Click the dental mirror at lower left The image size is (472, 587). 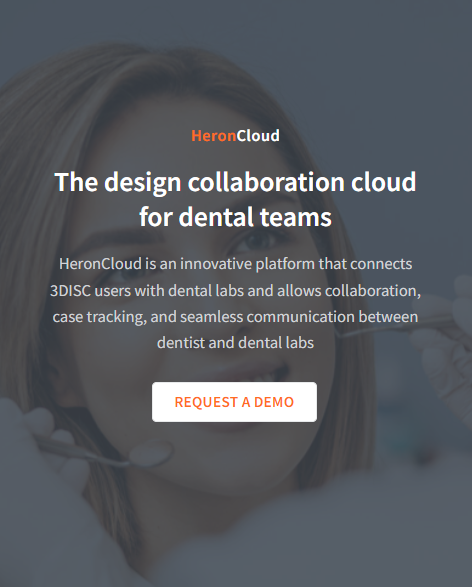150,453
